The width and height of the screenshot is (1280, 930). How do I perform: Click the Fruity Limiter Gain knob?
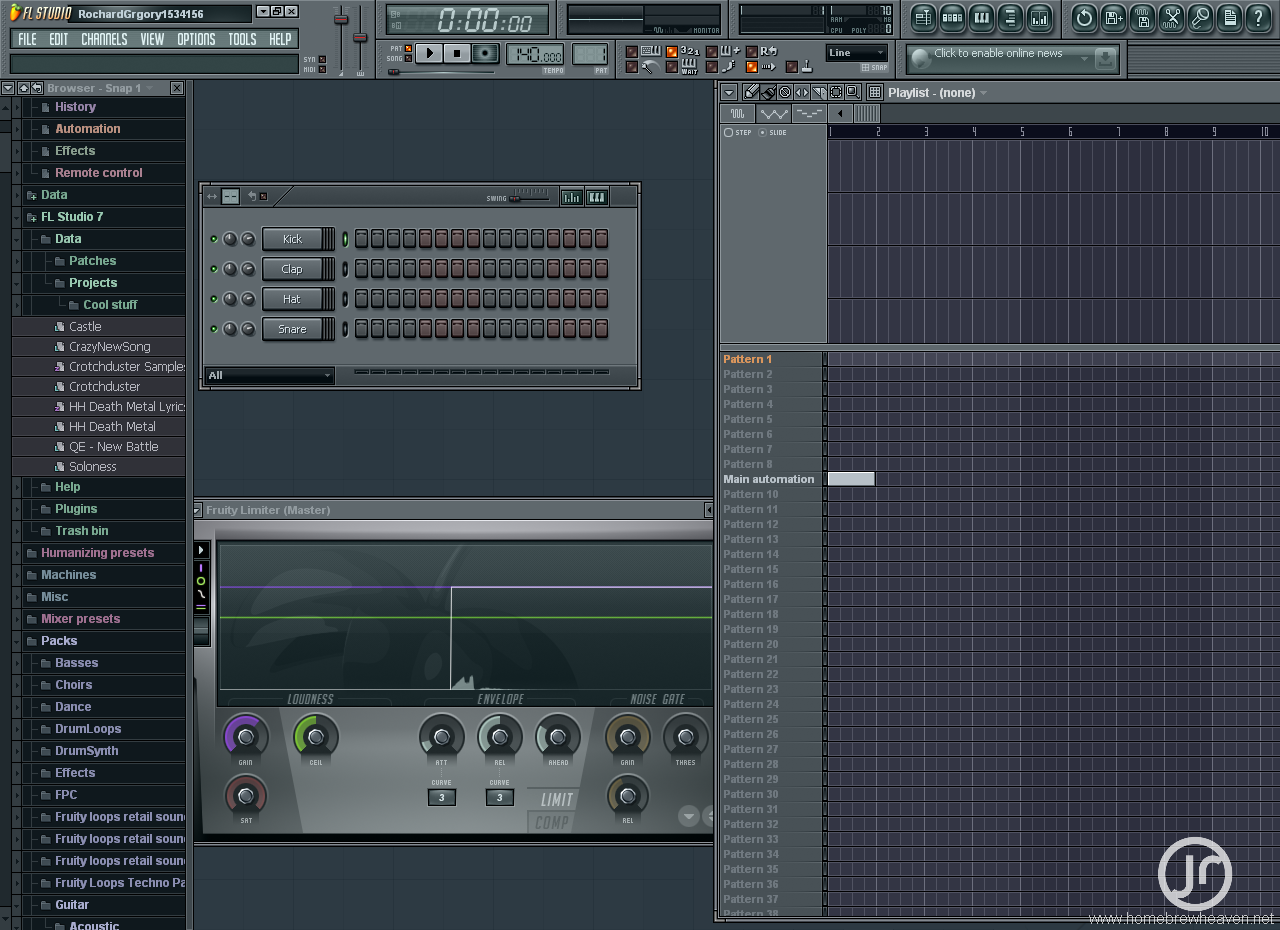tap(246, 739)
